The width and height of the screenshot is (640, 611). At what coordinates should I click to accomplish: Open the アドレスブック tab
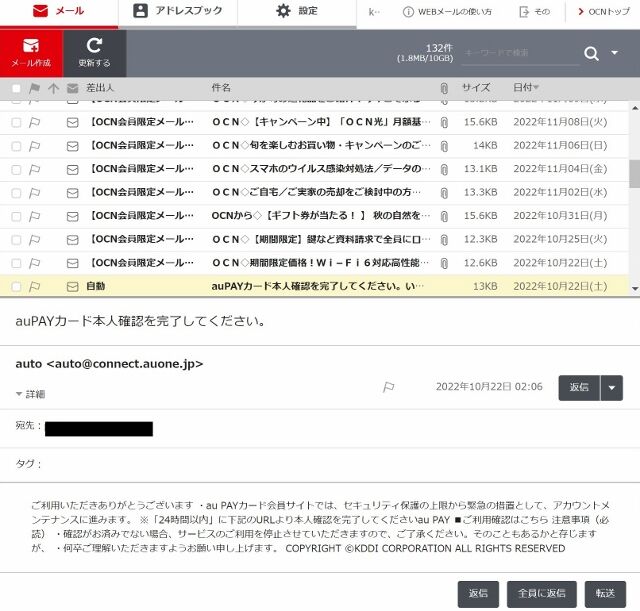click(178, 11)
